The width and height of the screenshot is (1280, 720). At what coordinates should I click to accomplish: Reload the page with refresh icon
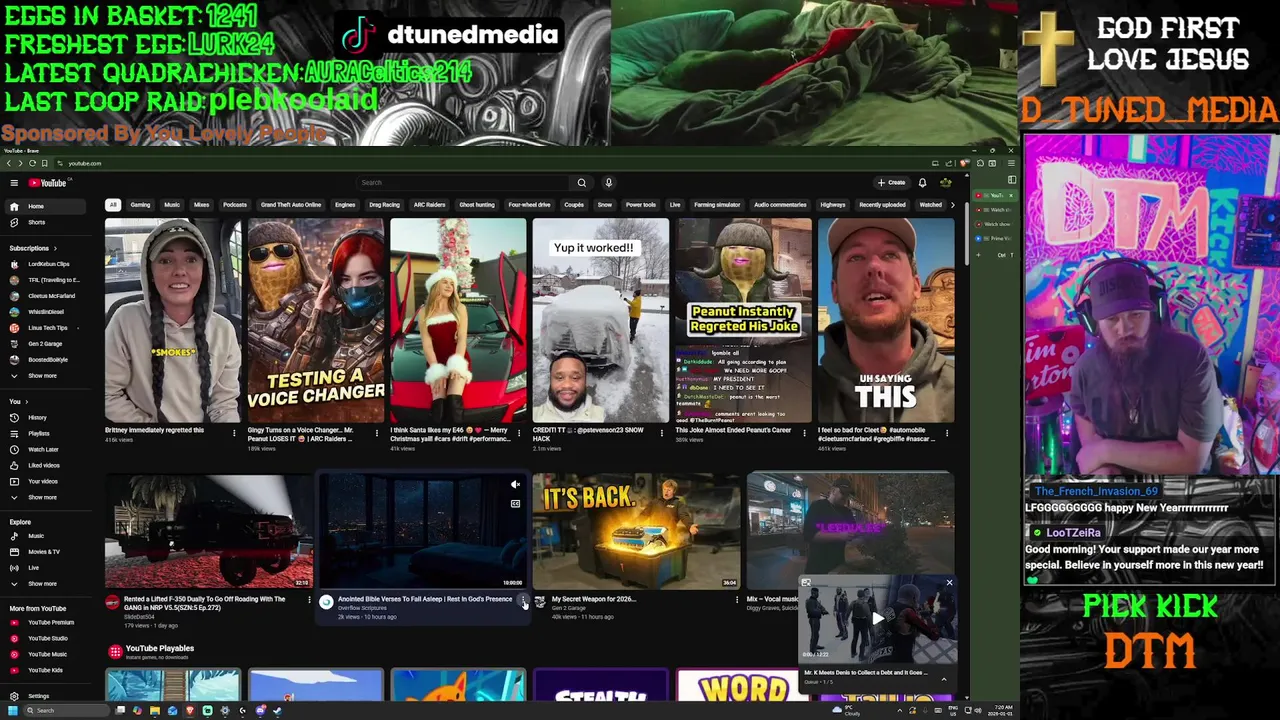point(32,163)
